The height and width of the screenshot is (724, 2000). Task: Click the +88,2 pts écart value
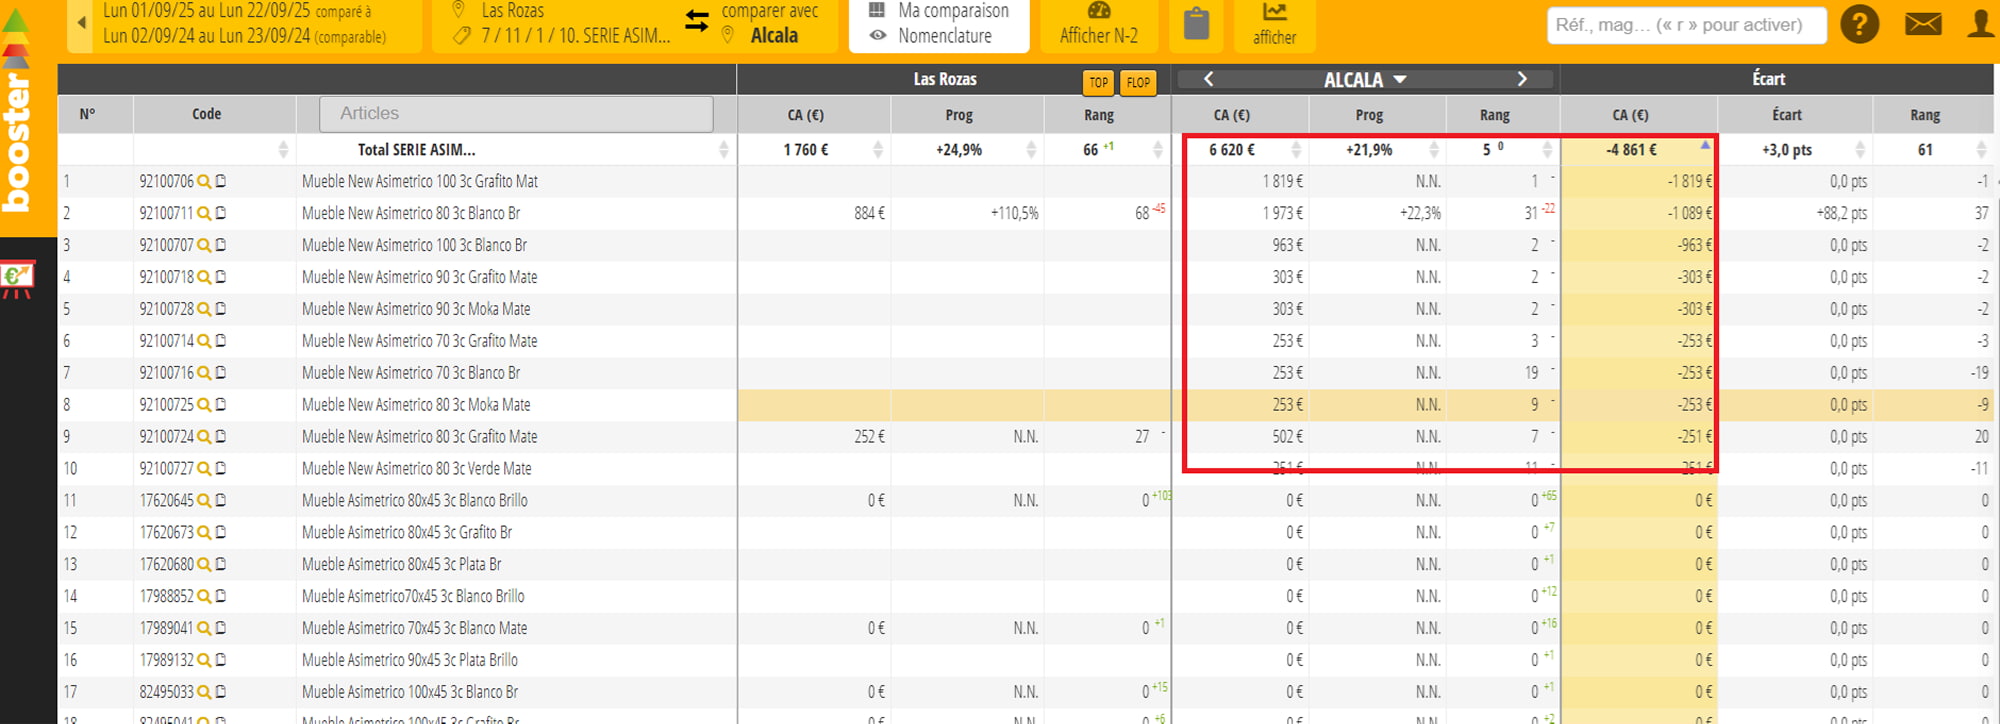tap(1842, 213)
